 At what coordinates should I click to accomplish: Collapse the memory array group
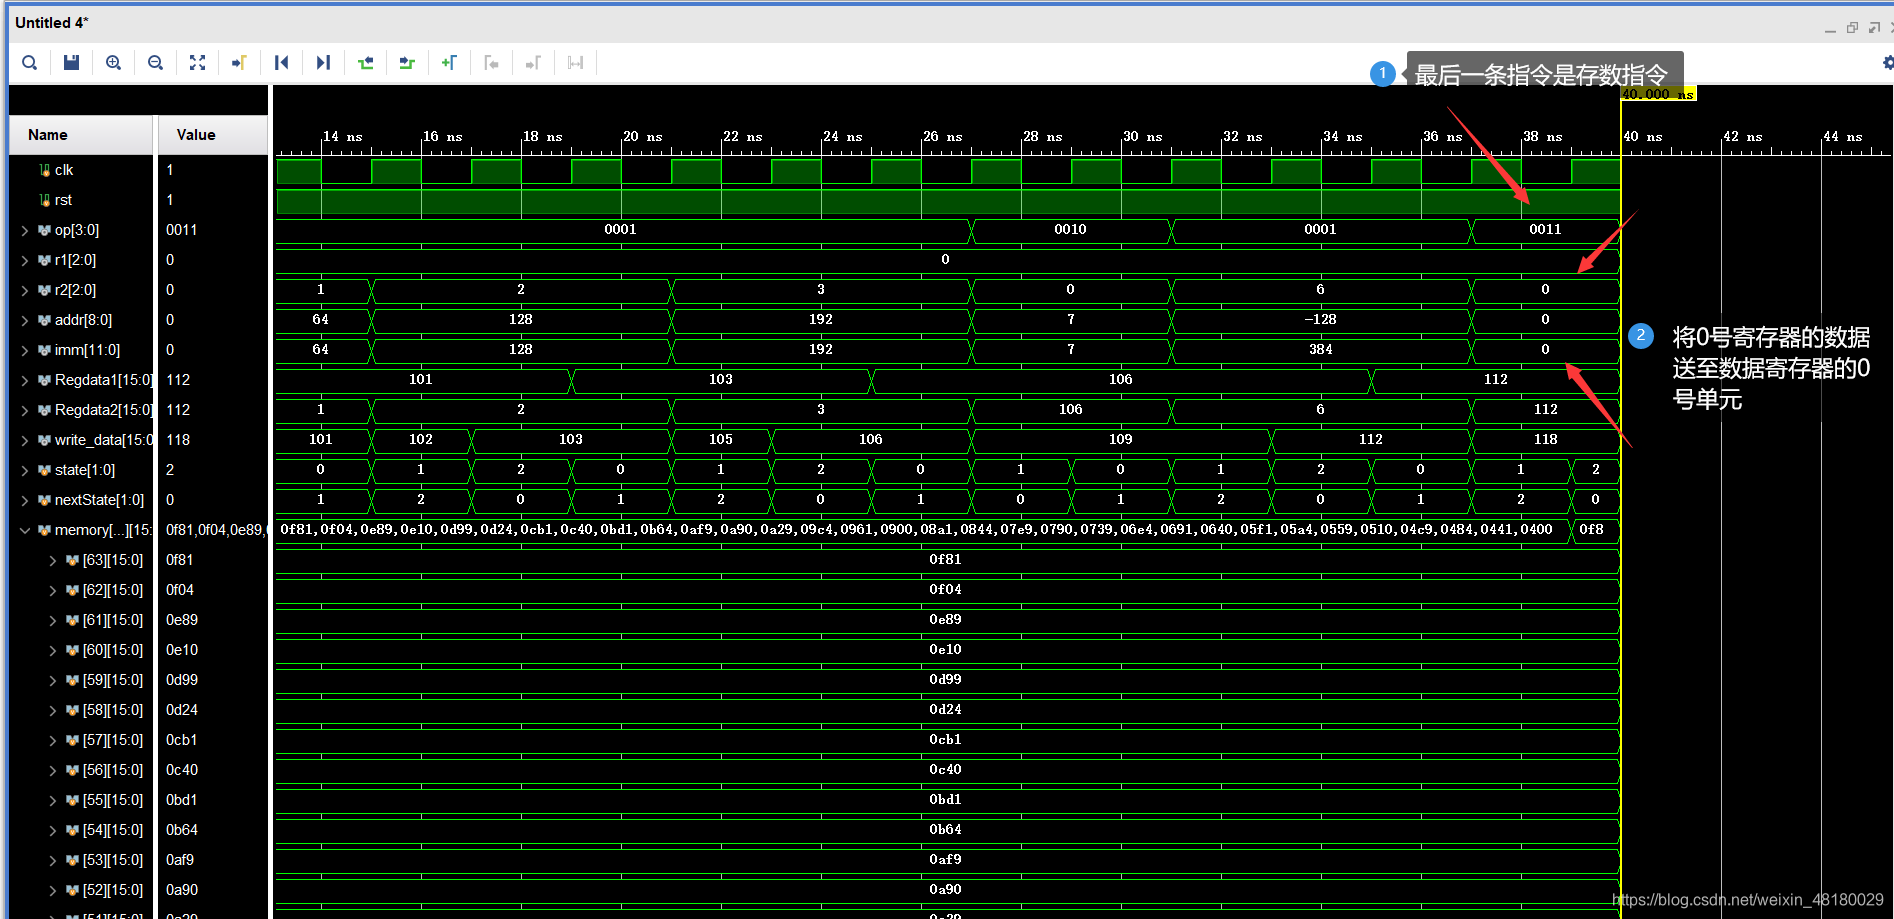coord(25,530)
